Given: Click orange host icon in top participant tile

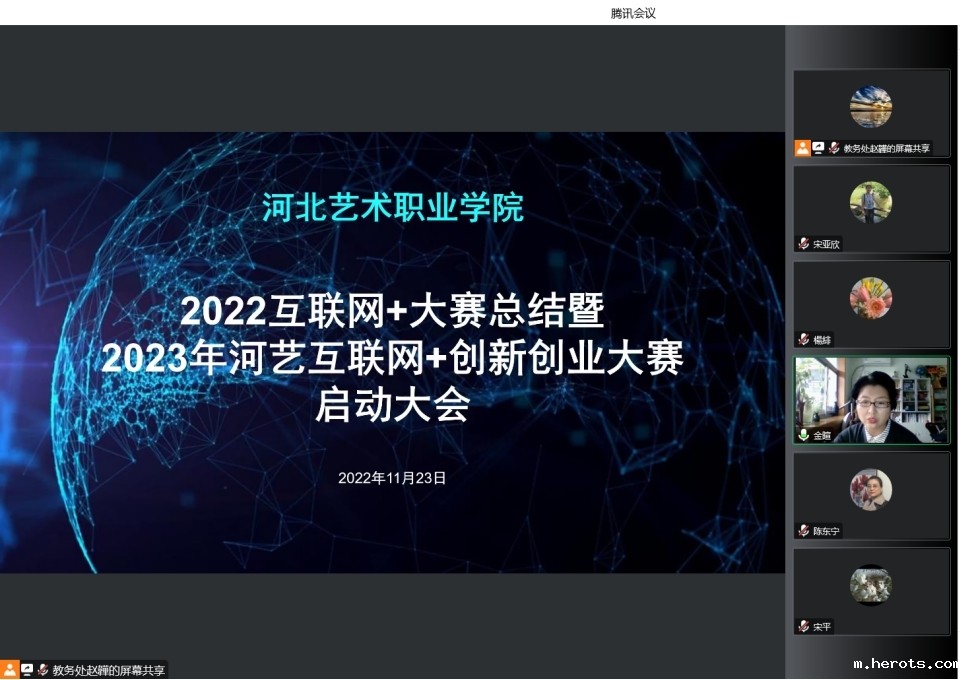Looking at the screenshot, I should click(802, 148).
